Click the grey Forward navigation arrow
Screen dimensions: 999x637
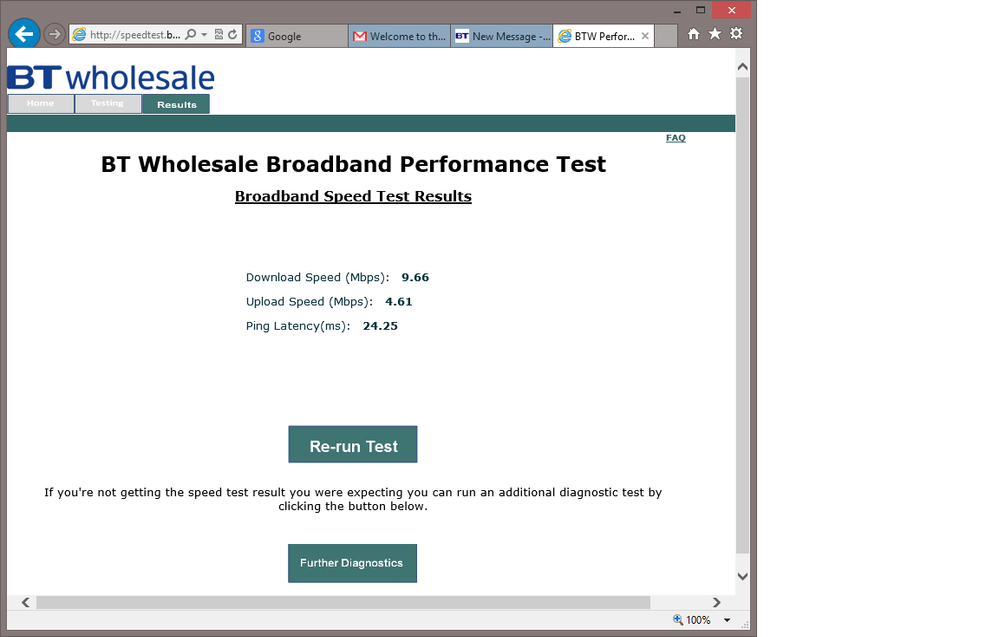coord(55,34)
